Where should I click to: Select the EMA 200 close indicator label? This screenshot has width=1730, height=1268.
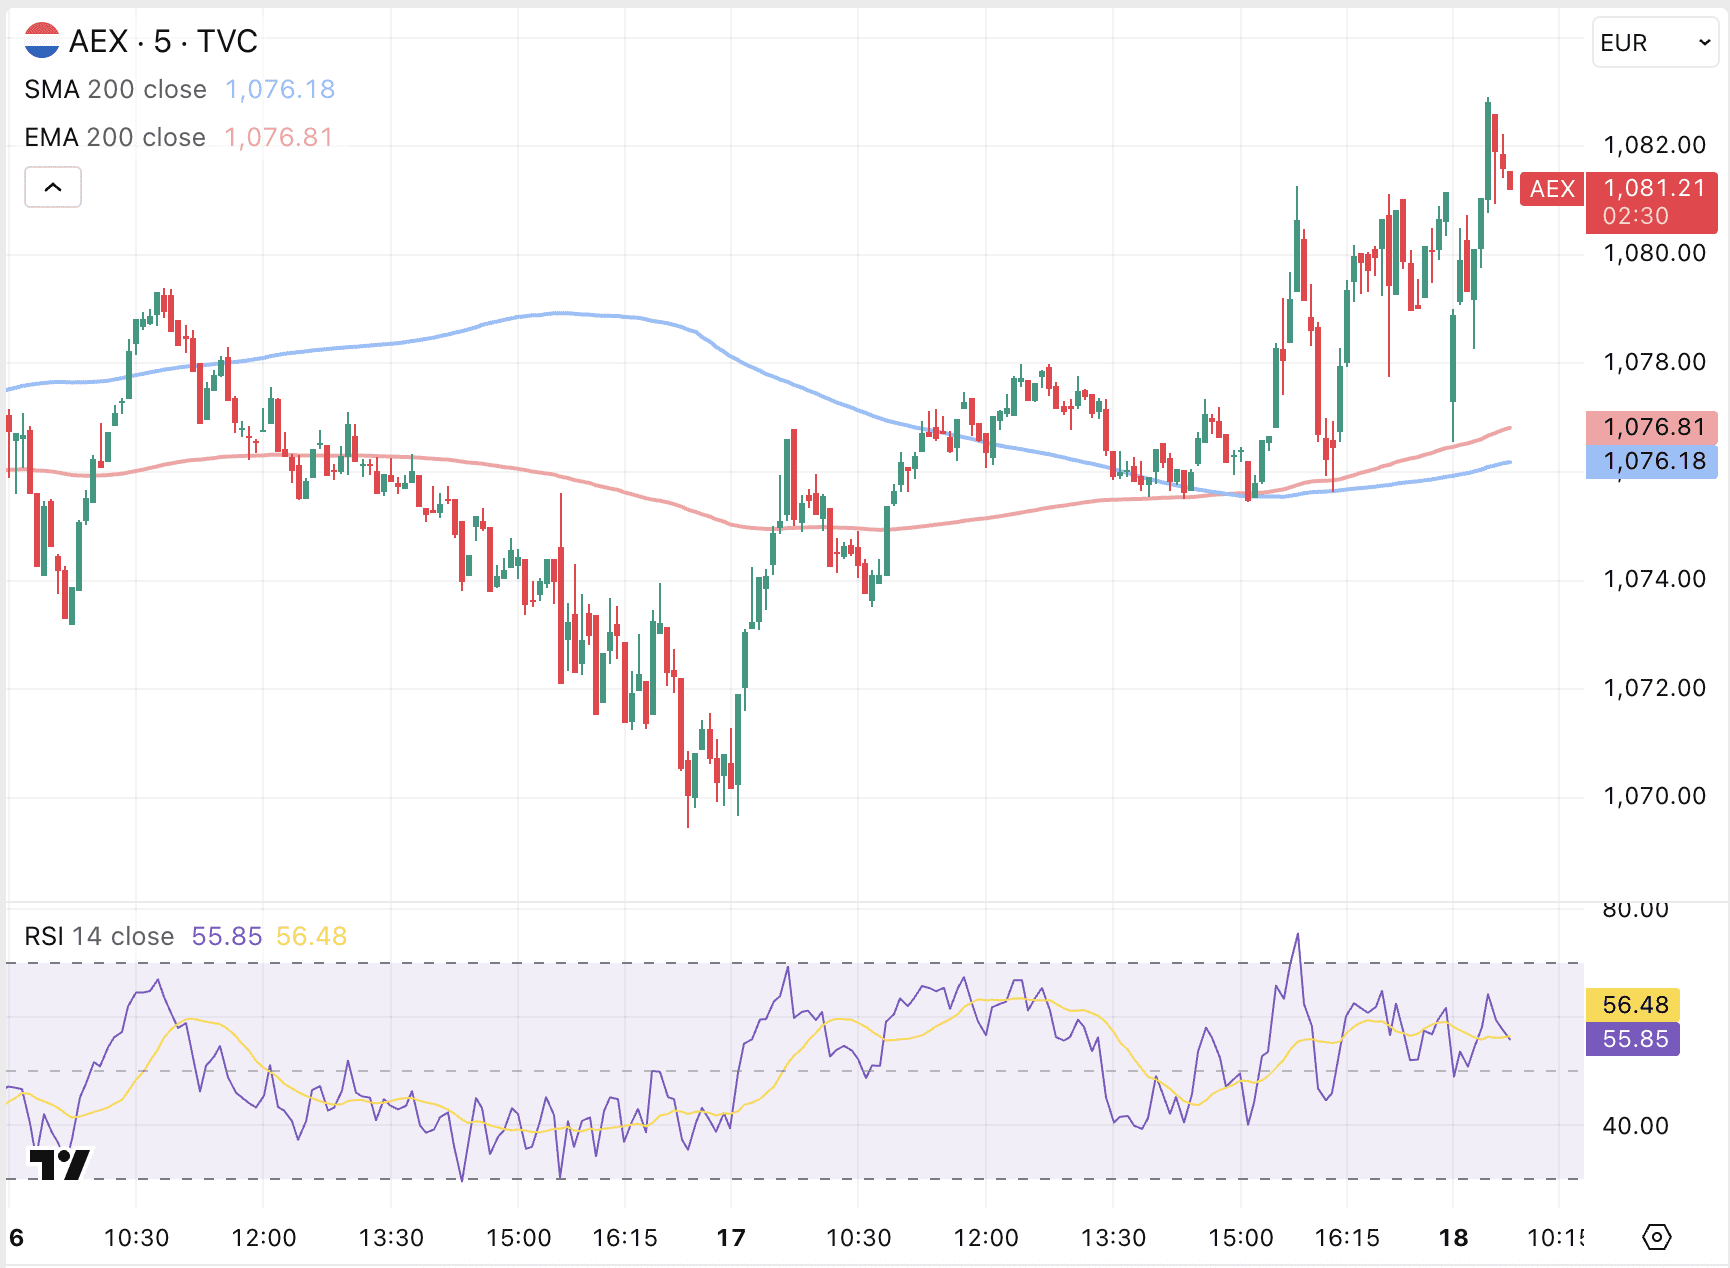(x=115, y=137)
